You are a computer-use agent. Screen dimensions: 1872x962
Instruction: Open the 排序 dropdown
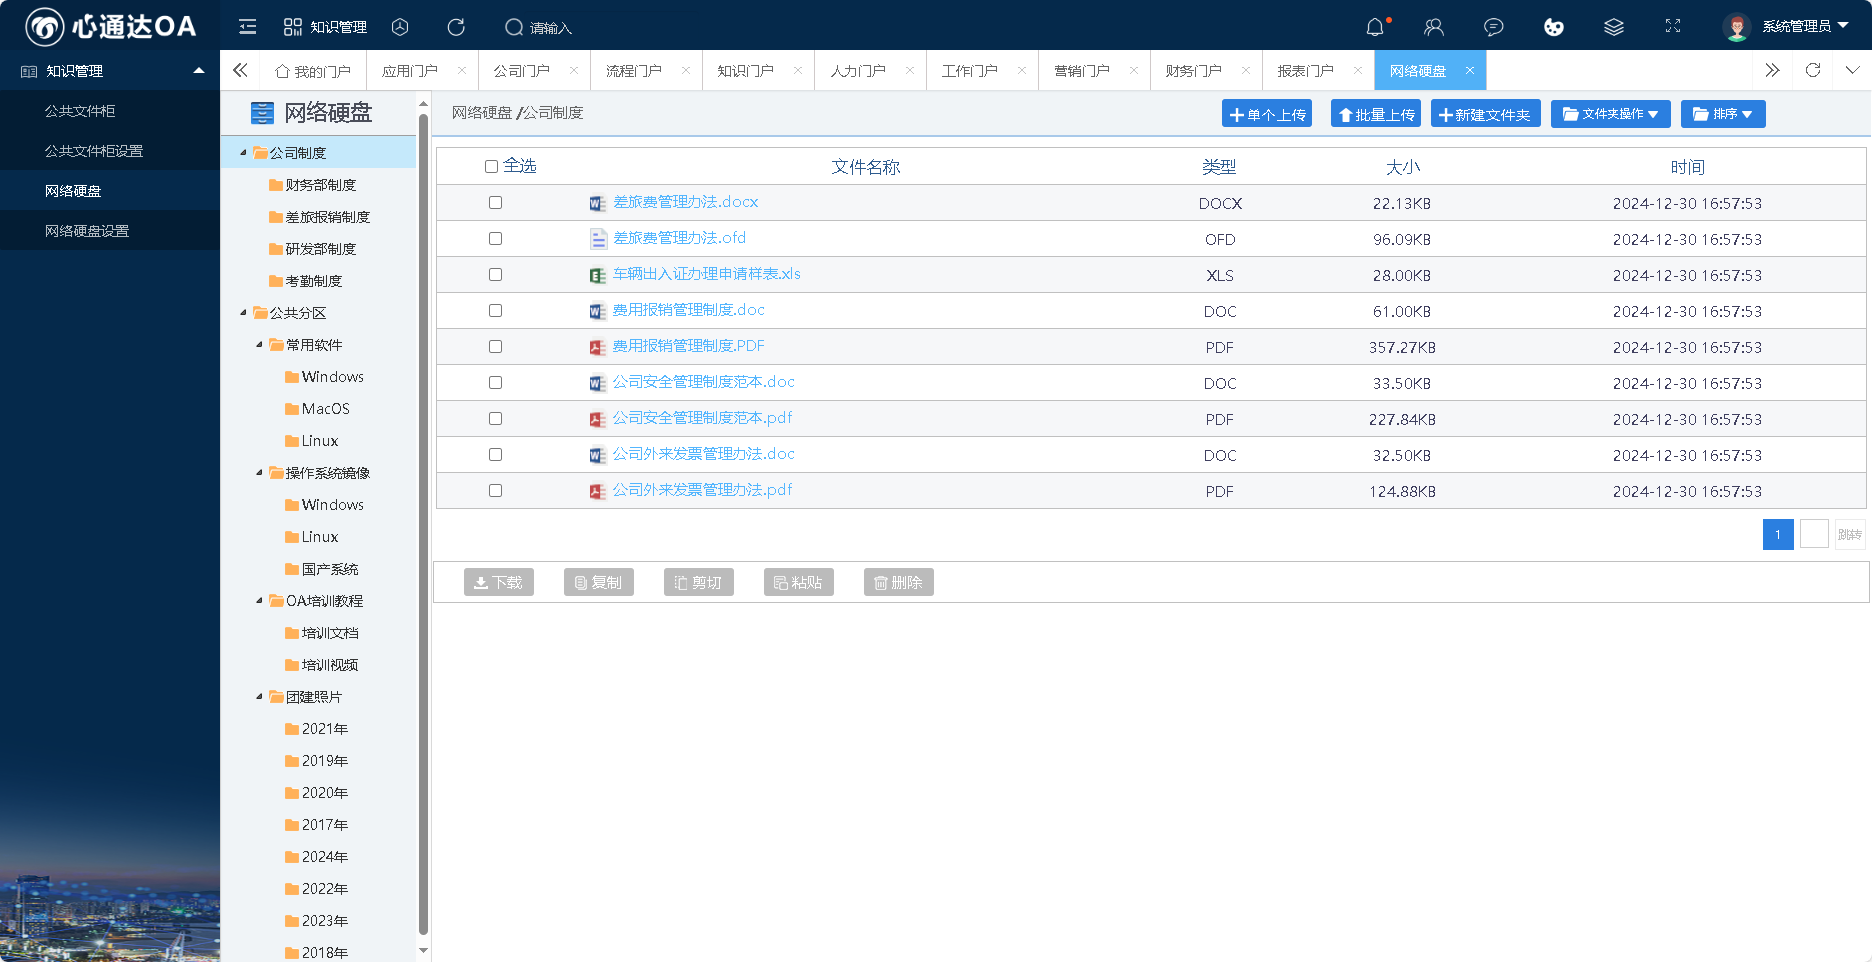[1723, 114]
